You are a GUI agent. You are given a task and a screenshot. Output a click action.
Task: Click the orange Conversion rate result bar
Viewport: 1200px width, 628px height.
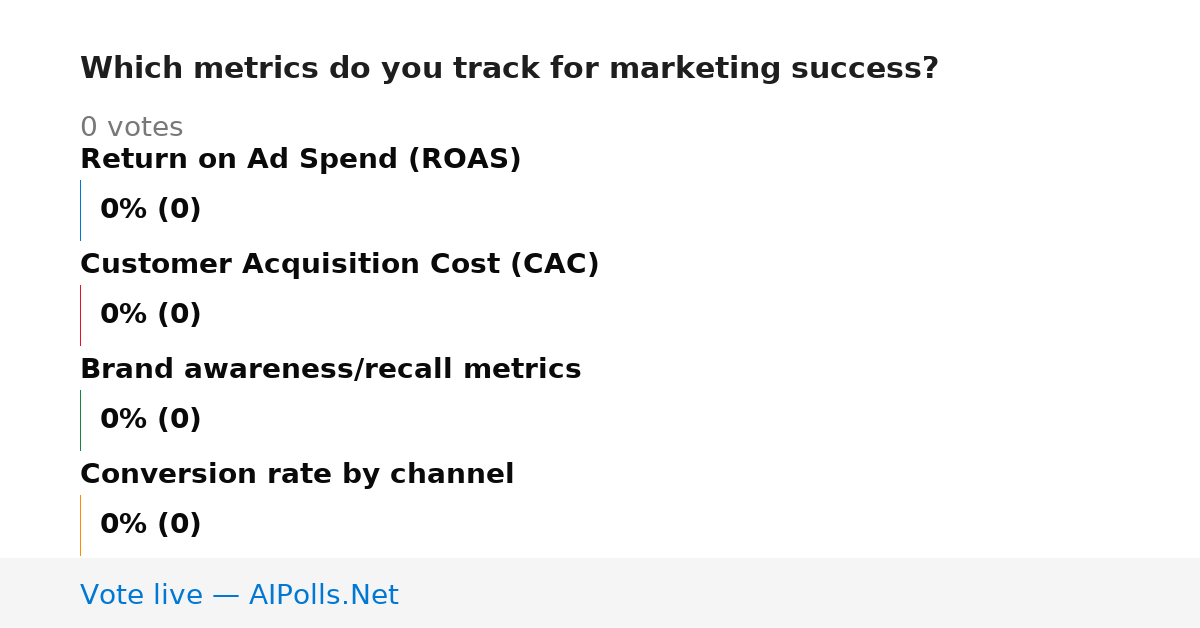coord(80,525)
